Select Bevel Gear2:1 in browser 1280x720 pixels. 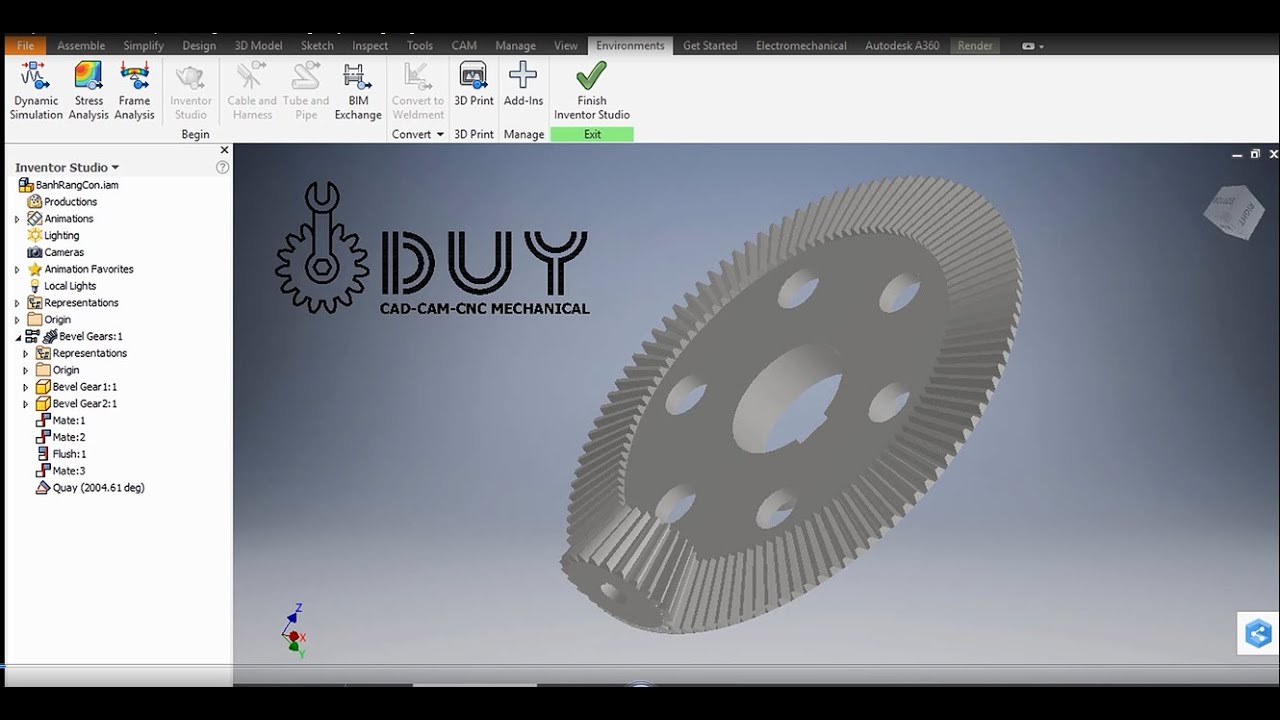(76, 404)
